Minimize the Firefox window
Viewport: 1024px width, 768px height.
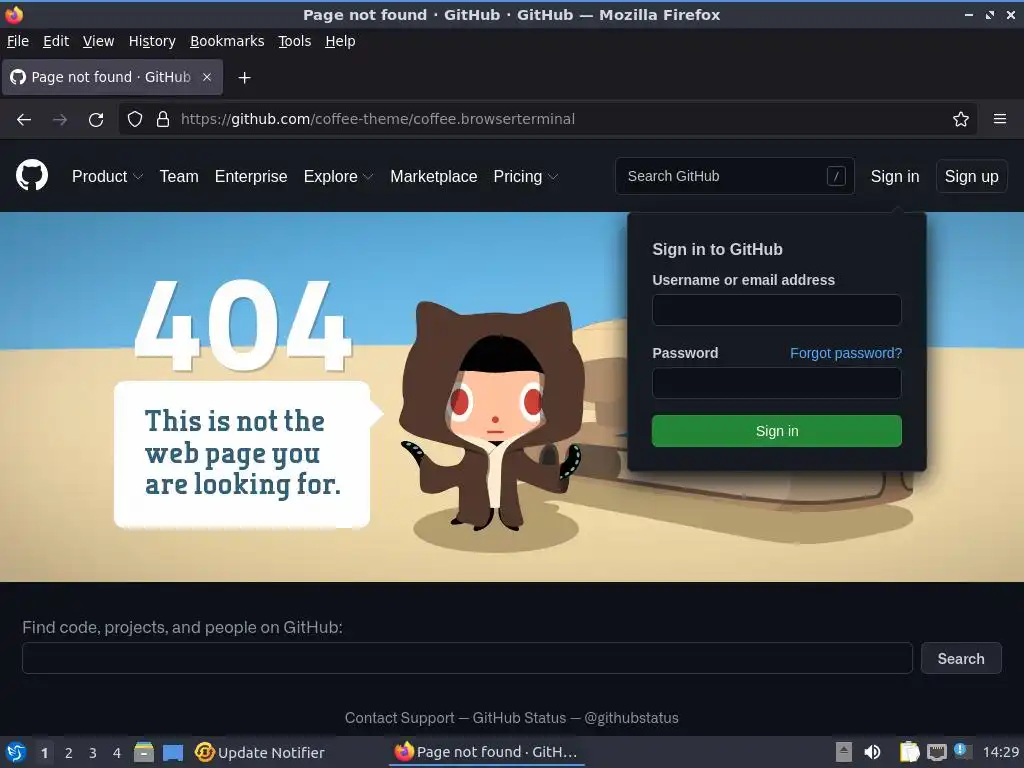(969, 14)
